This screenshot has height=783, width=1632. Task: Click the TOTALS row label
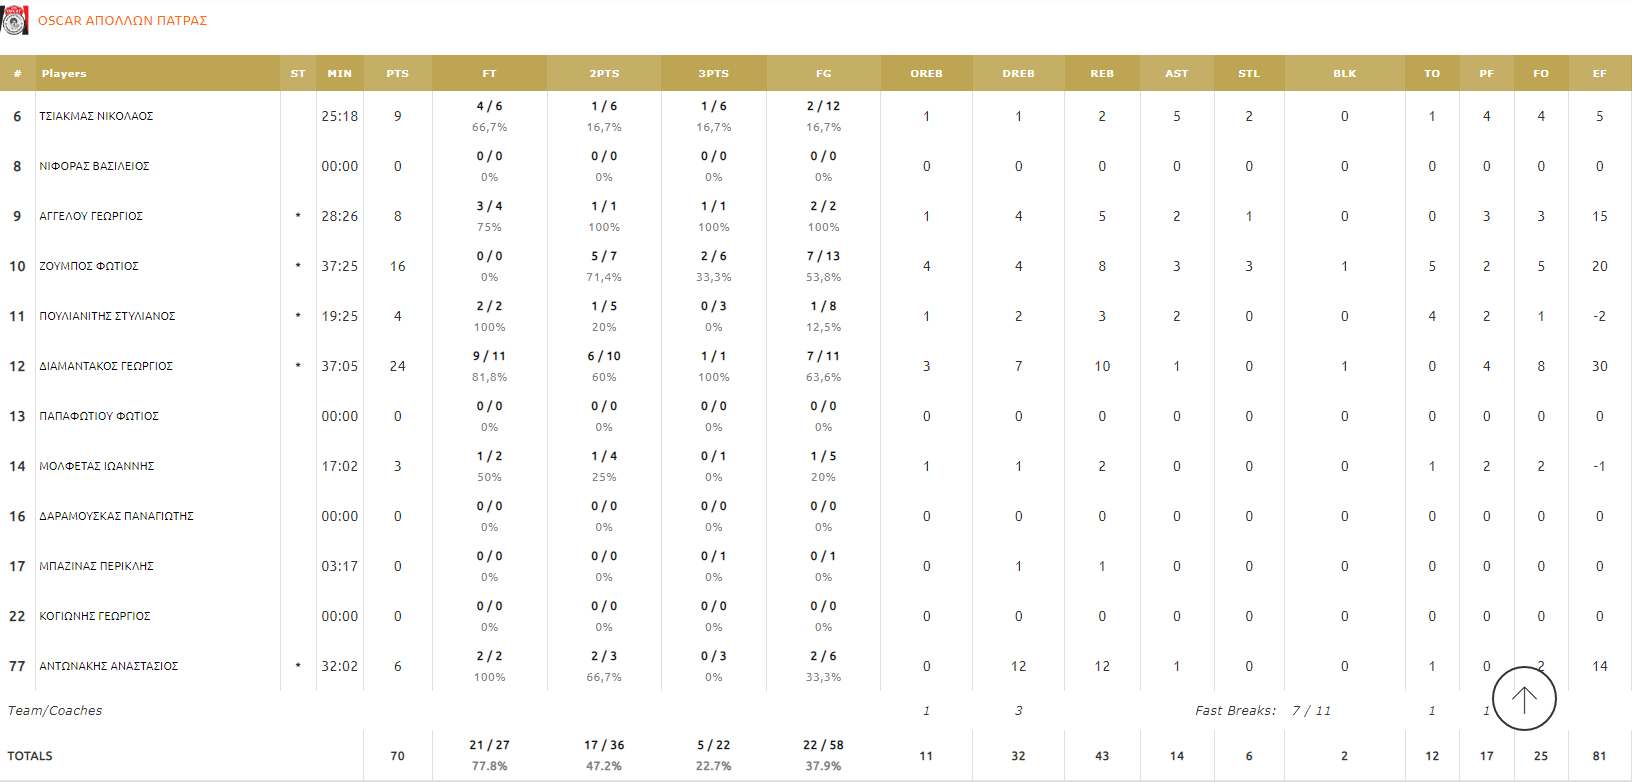click(30, 756)
